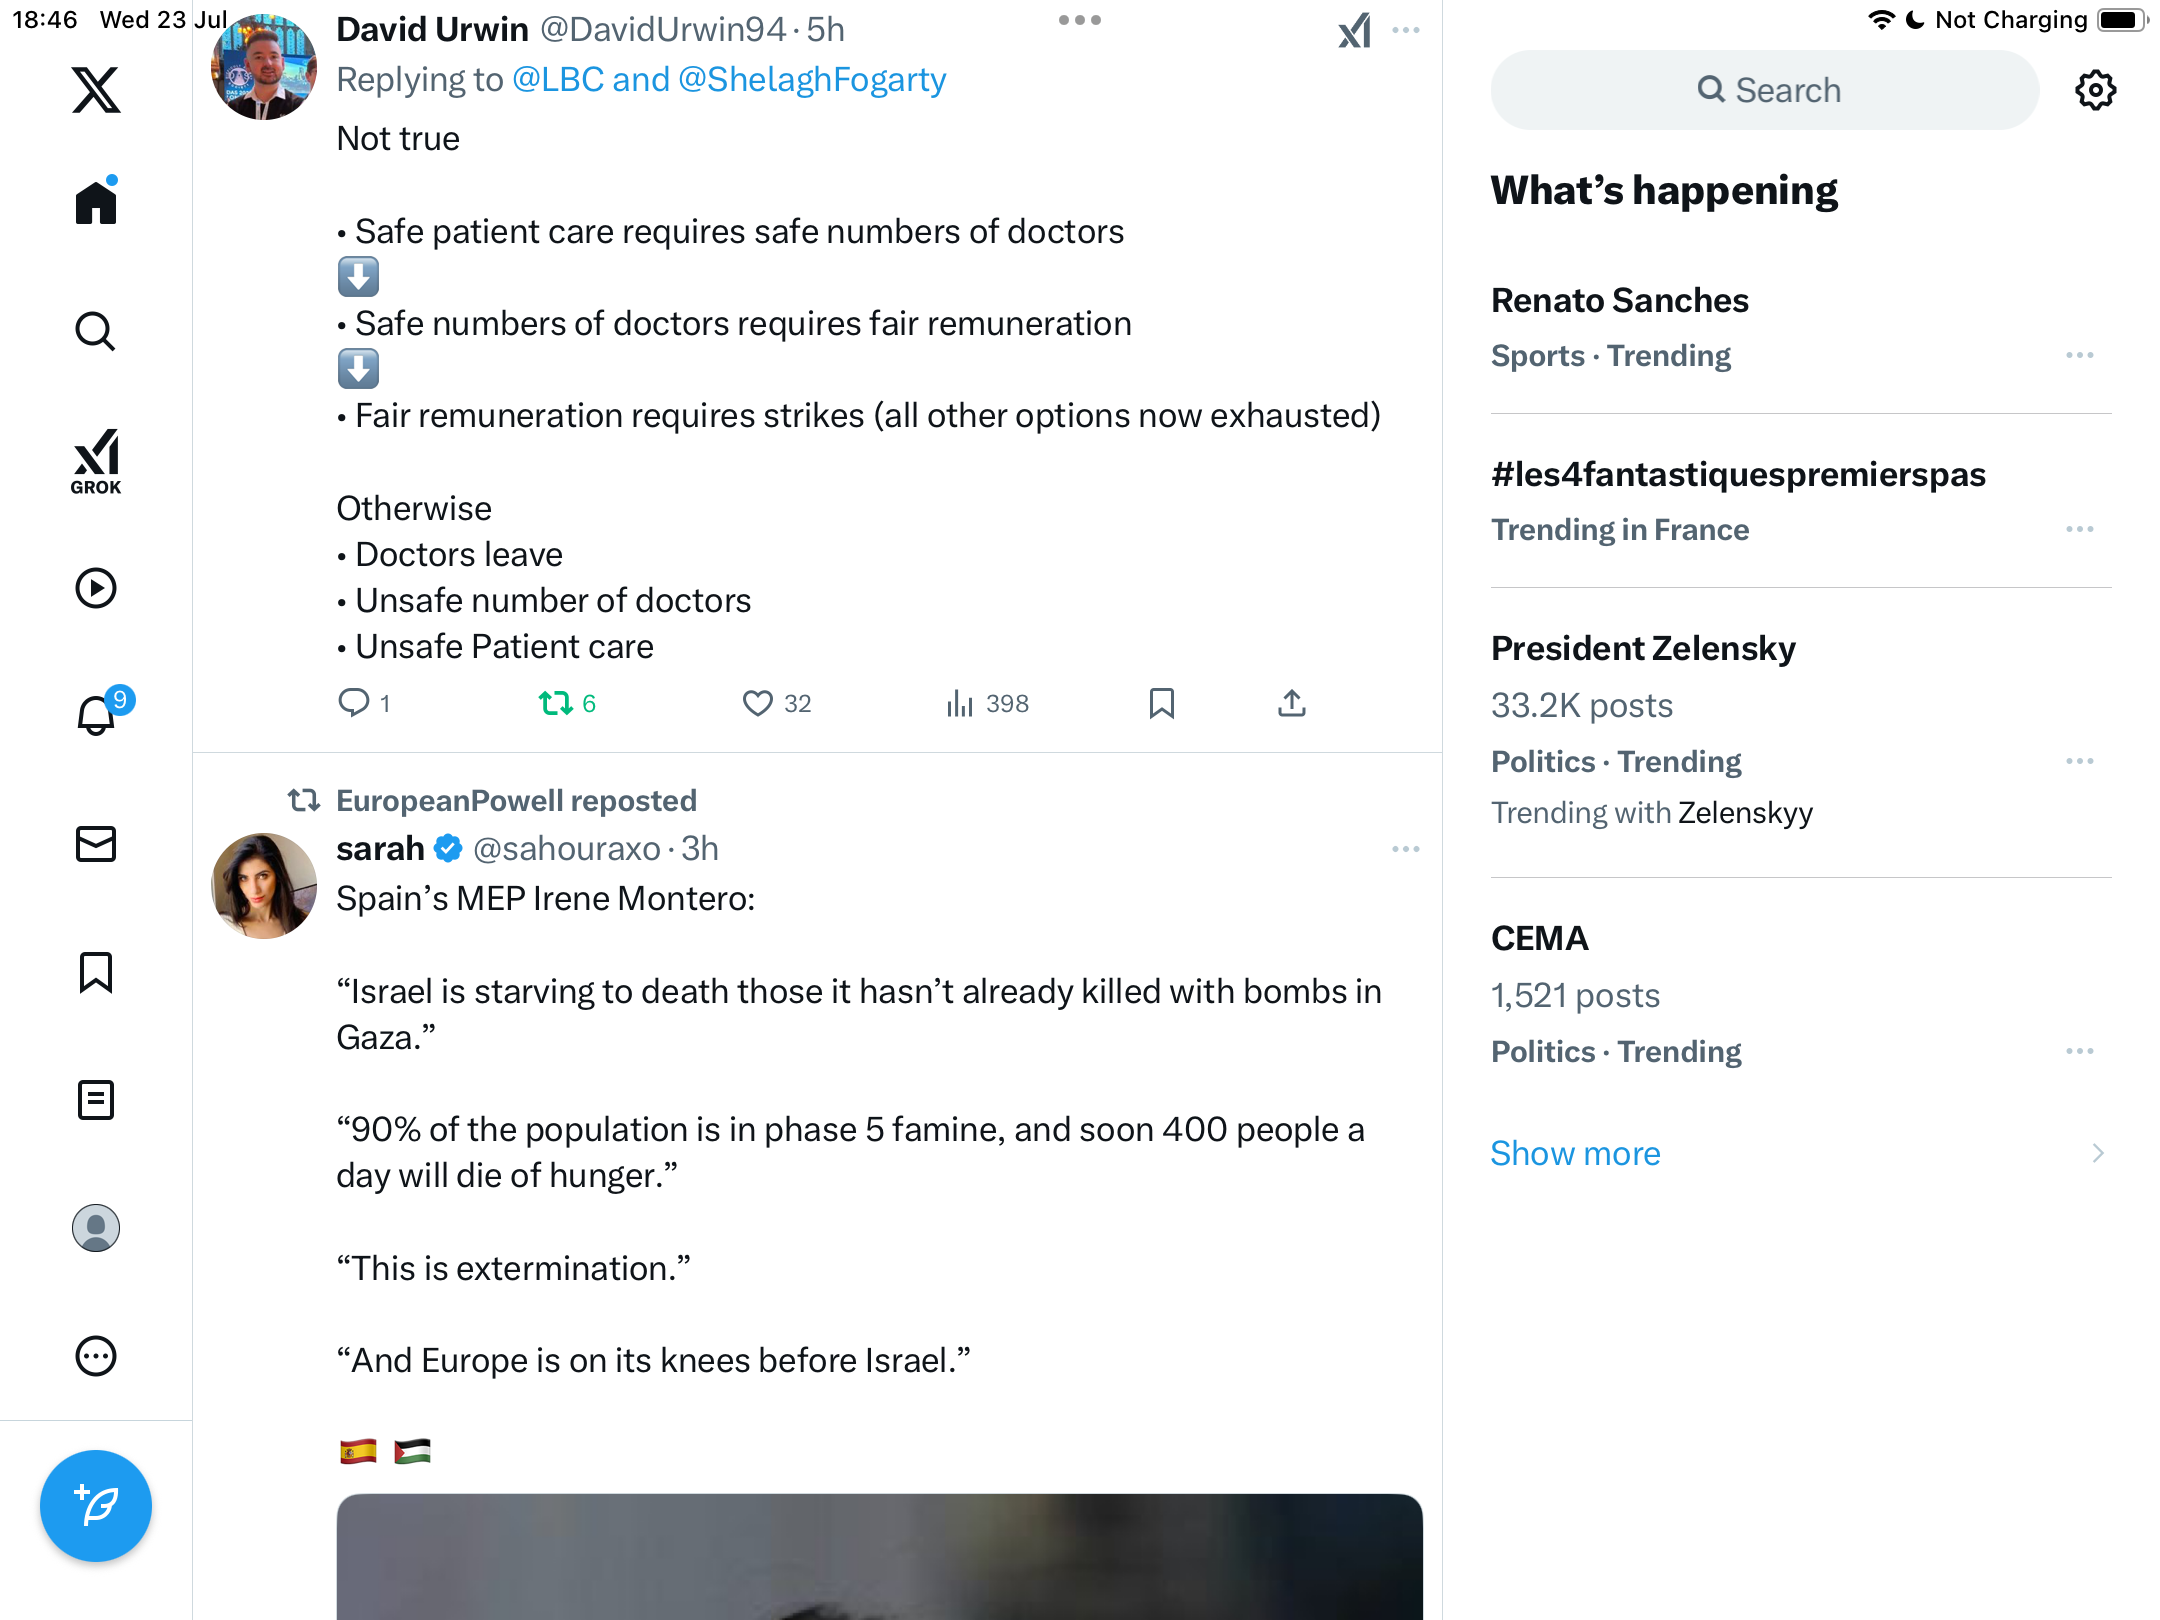This screenshot has height=1620, width=2160.
Task: Open the @ShelaghFogarty mention link
Action: [x=812, y=80]
